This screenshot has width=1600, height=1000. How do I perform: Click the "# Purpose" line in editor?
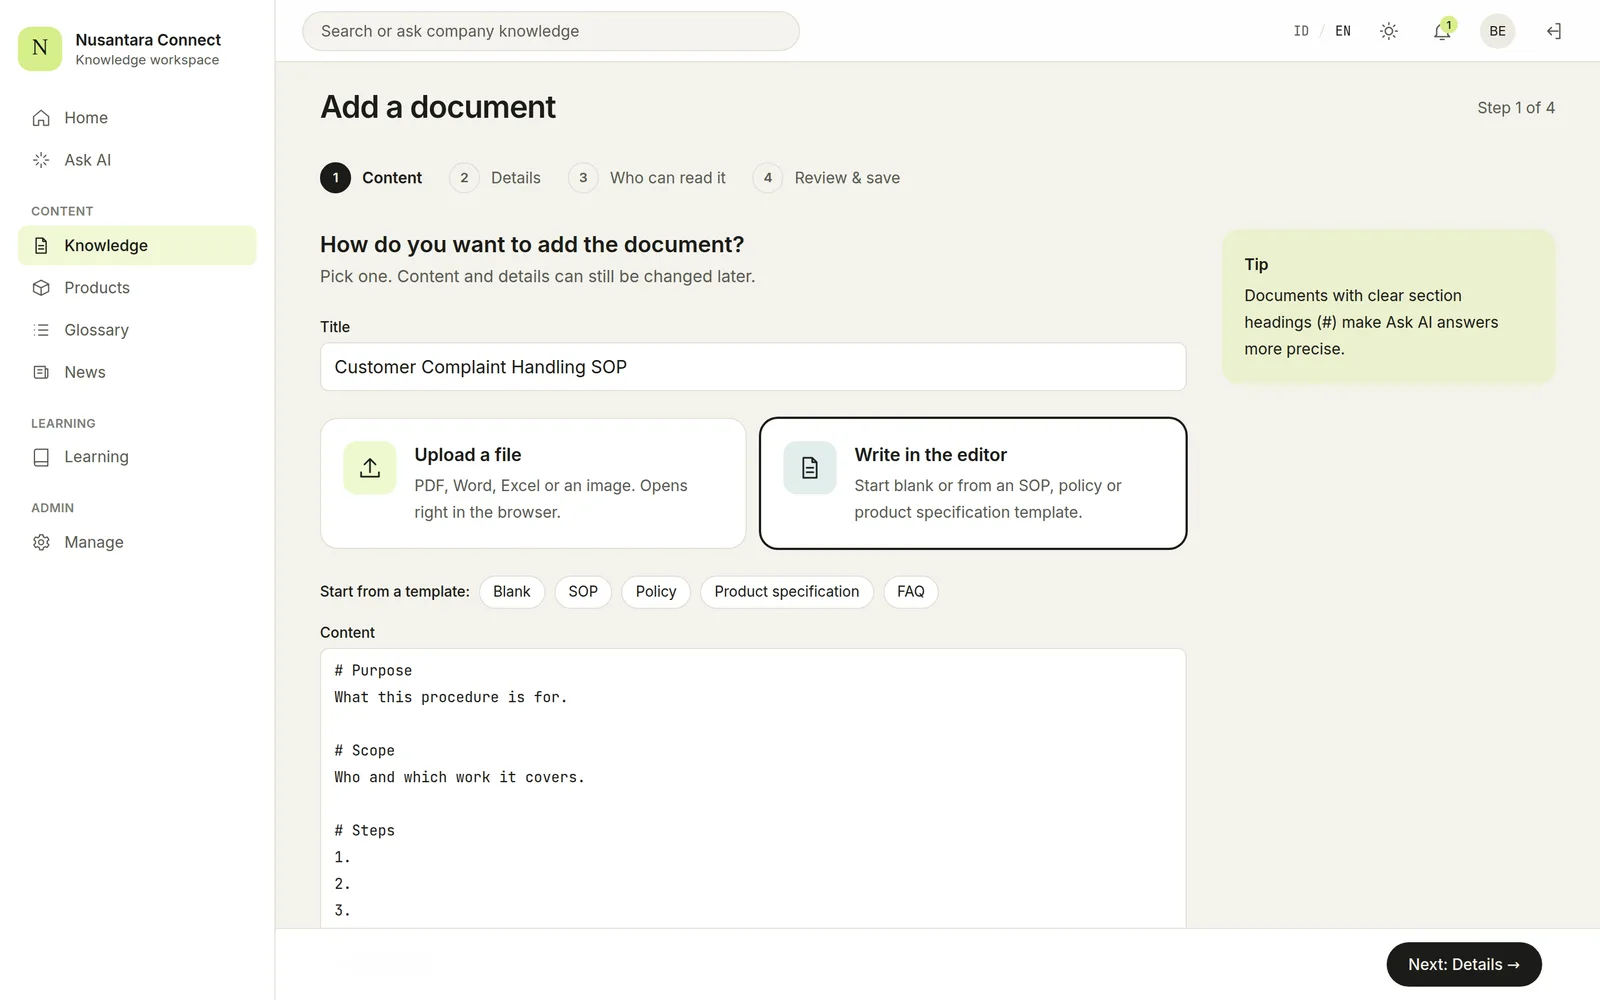click(373, 671)
